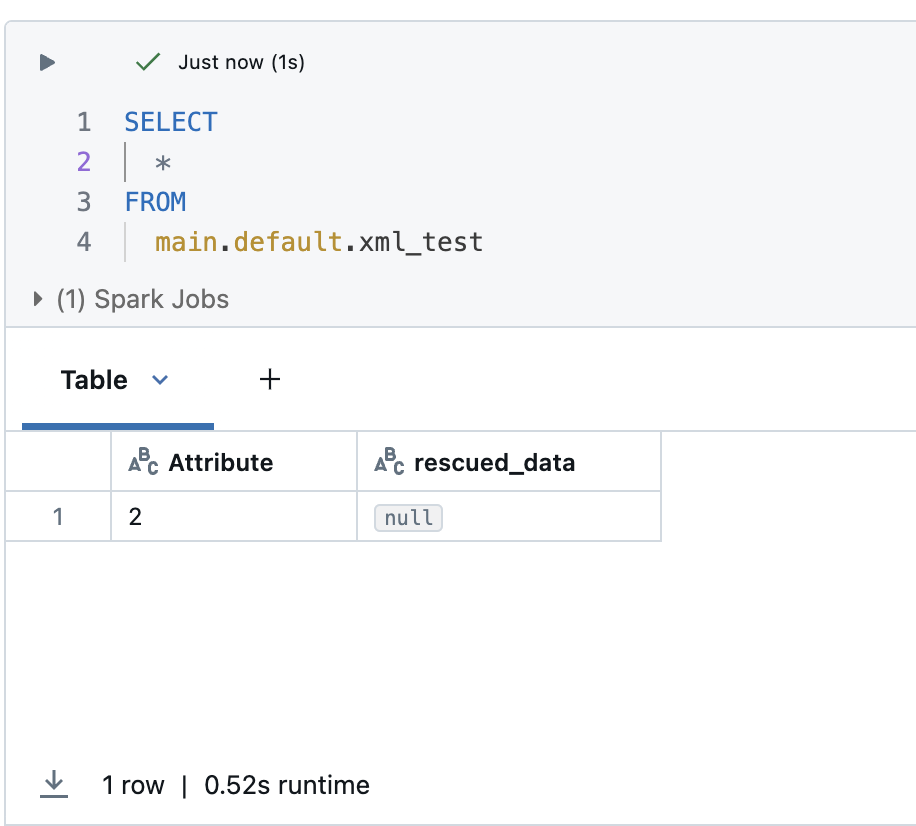The height and width of the screenshot is (826, 916).
Task: Click the green checkmark execution status icon
Action: (147, 61)
